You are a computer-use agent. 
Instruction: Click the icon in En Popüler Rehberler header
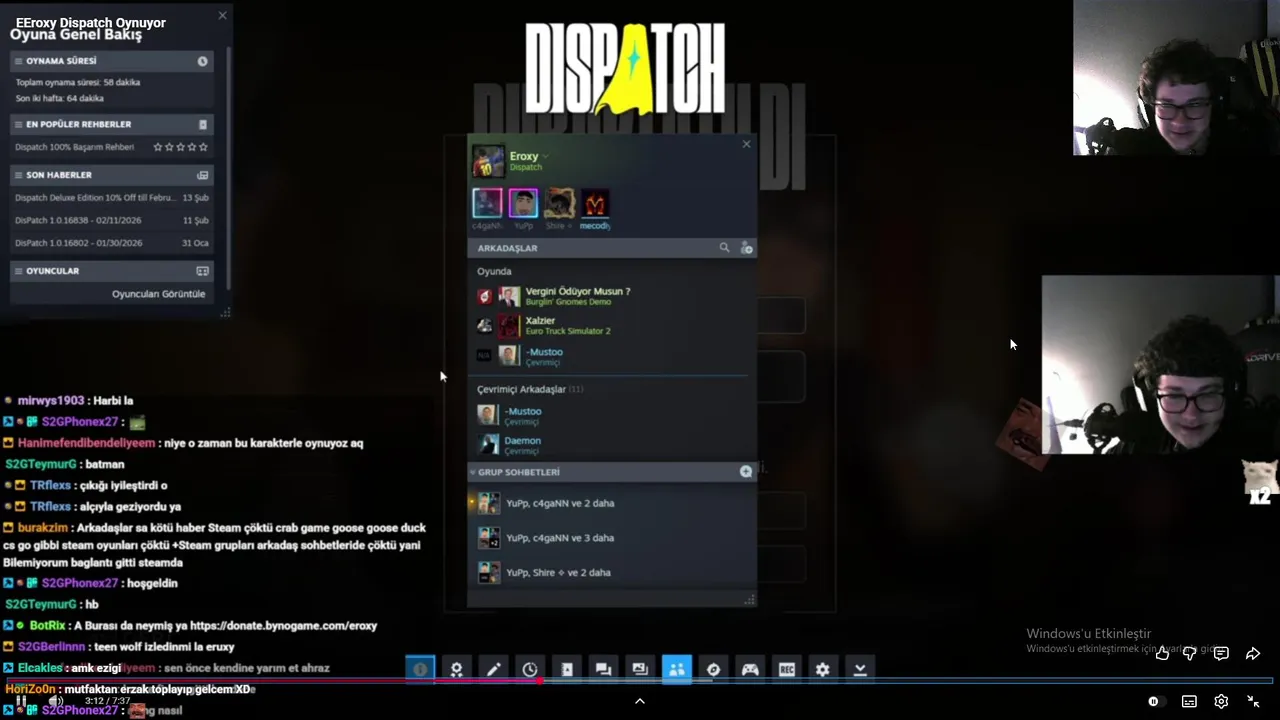pyautogui.click(x=202, y=124)
